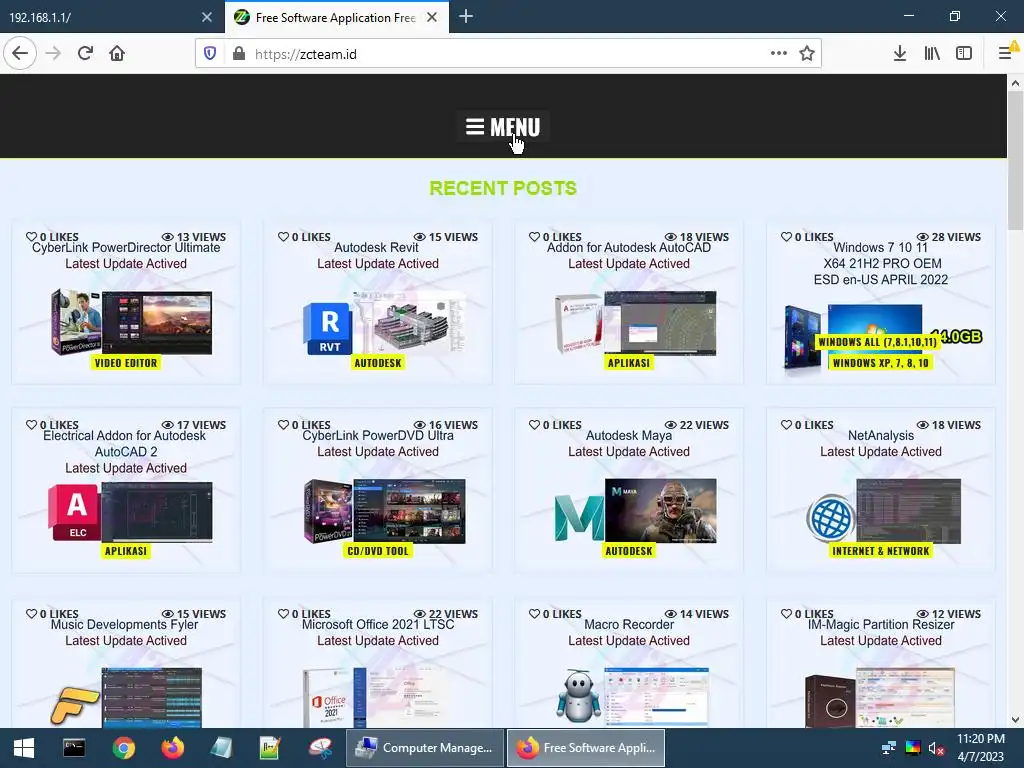1024x768 pixels.
Task: Click APLIKASI tag under Electrical Addon post
Action: [126, 551]
